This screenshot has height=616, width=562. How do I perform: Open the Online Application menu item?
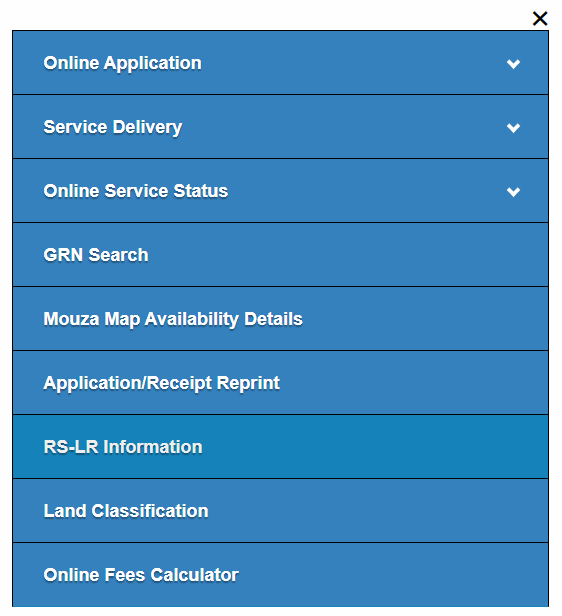click(280, 63)
